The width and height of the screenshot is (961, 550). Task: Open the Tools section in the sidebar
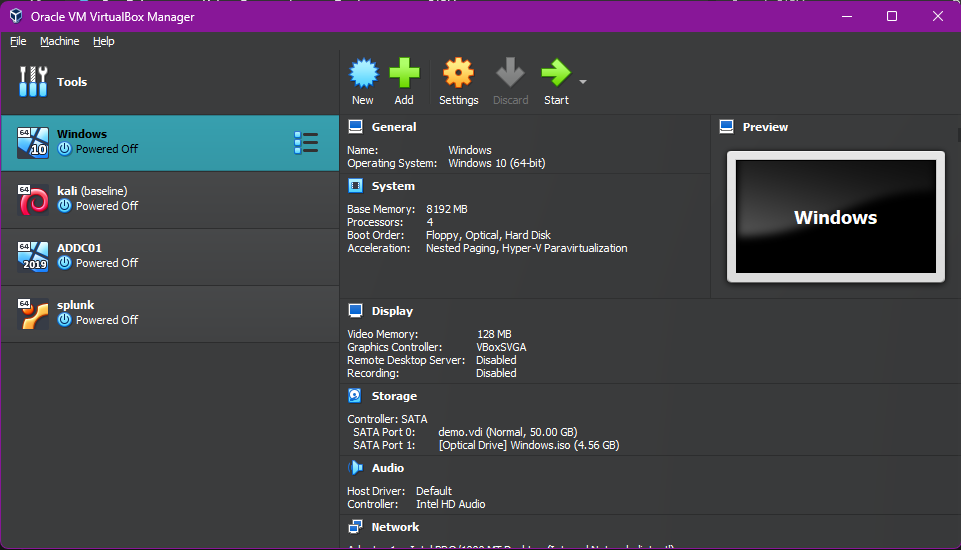tap(170, 82)
